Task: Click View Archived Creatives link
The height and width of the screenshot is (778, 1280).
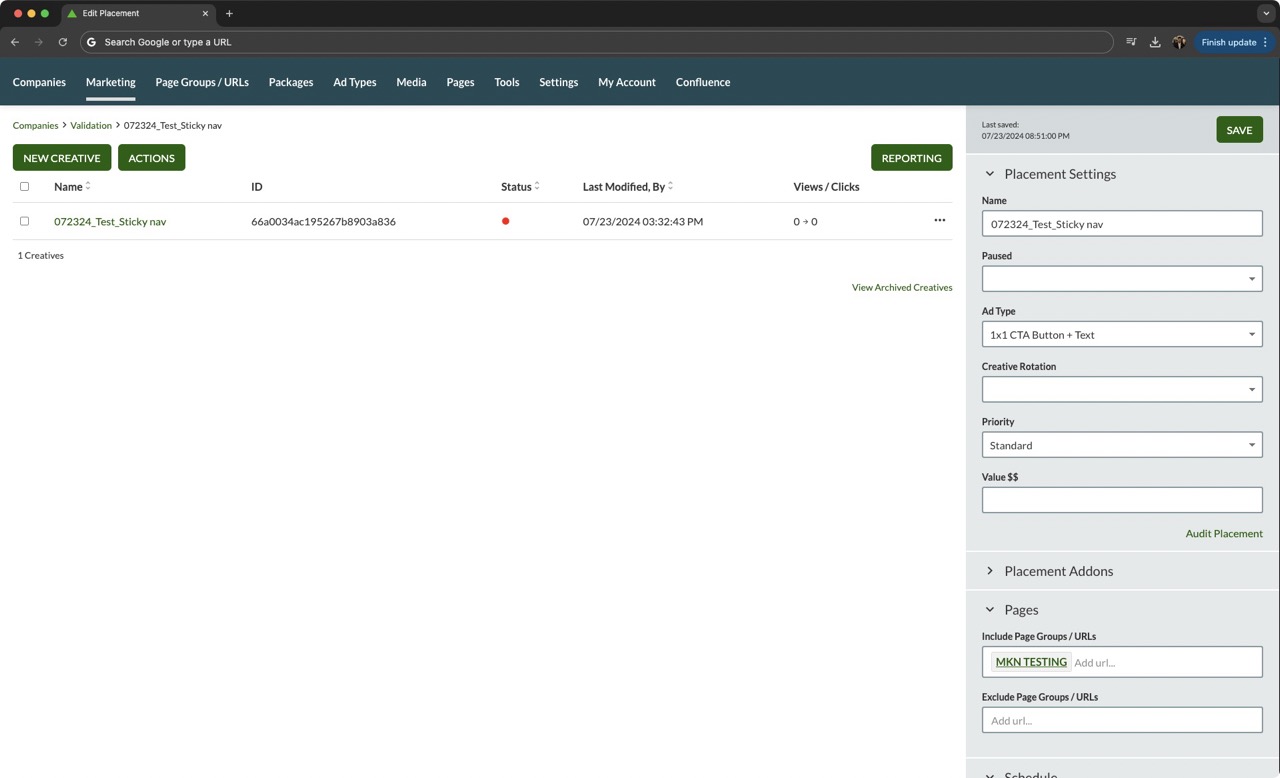Action: click(x=902, y=287)
